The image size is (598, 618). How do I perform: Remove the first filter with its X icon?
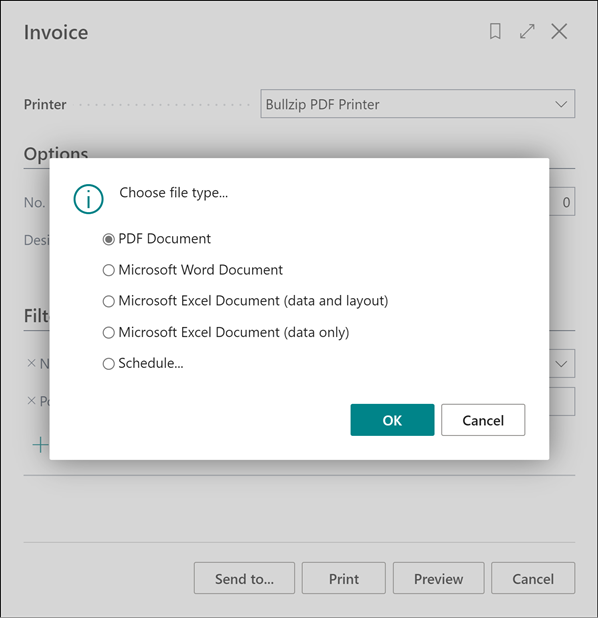pyautogui.click(x=31, y=363)
